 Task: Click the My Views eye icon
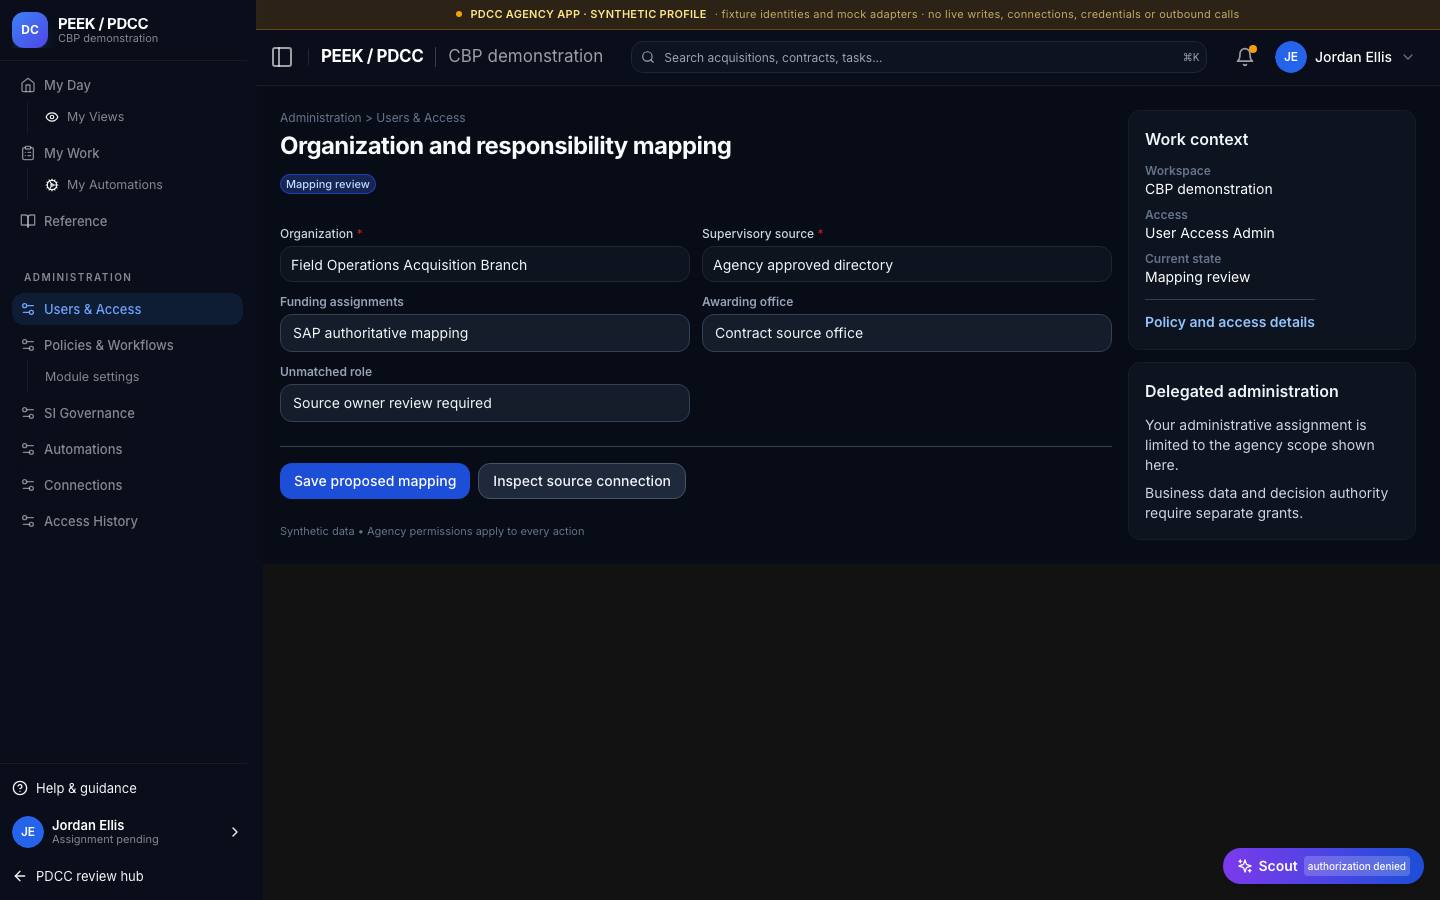(x=52, y=117)
